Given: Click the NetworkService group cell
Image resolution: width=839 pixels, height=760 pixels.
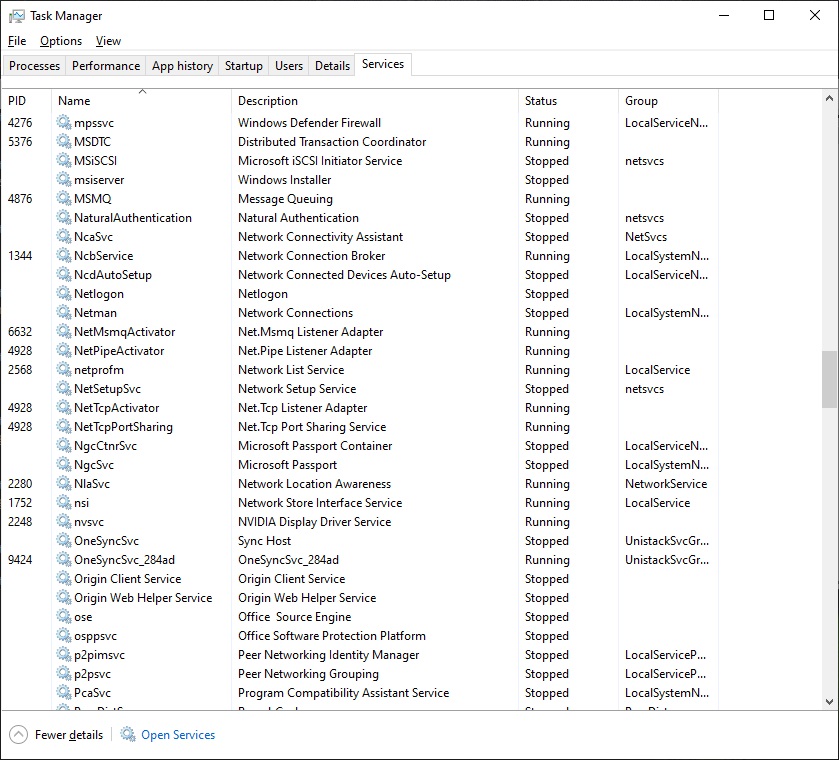Looking at the screenshot, I should [x=666, y=484].
